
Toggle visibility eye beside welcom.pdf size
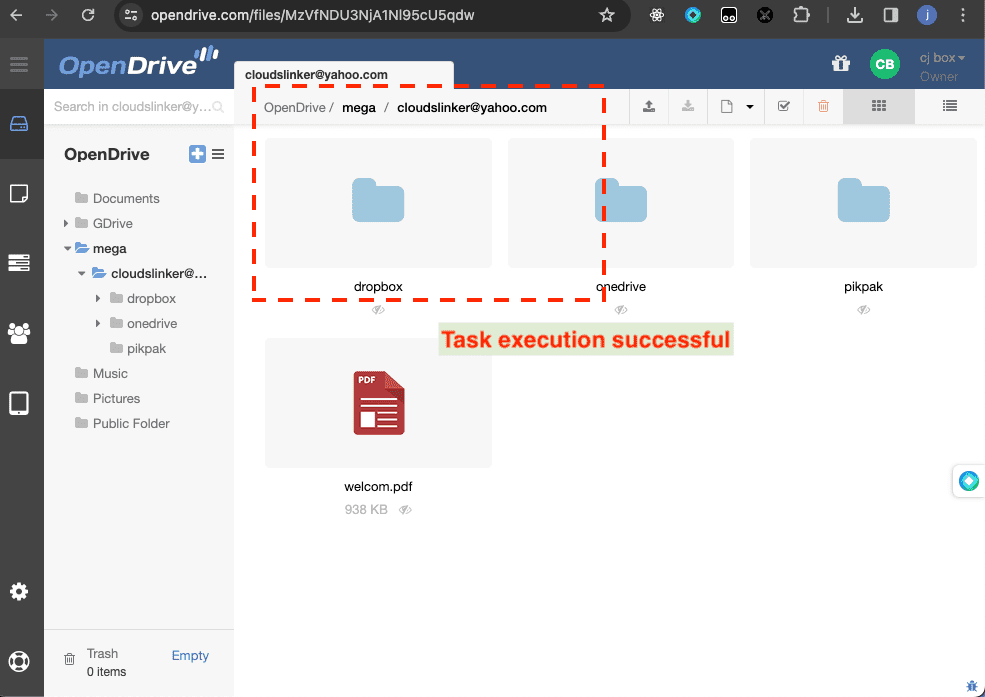coord(405,510)
